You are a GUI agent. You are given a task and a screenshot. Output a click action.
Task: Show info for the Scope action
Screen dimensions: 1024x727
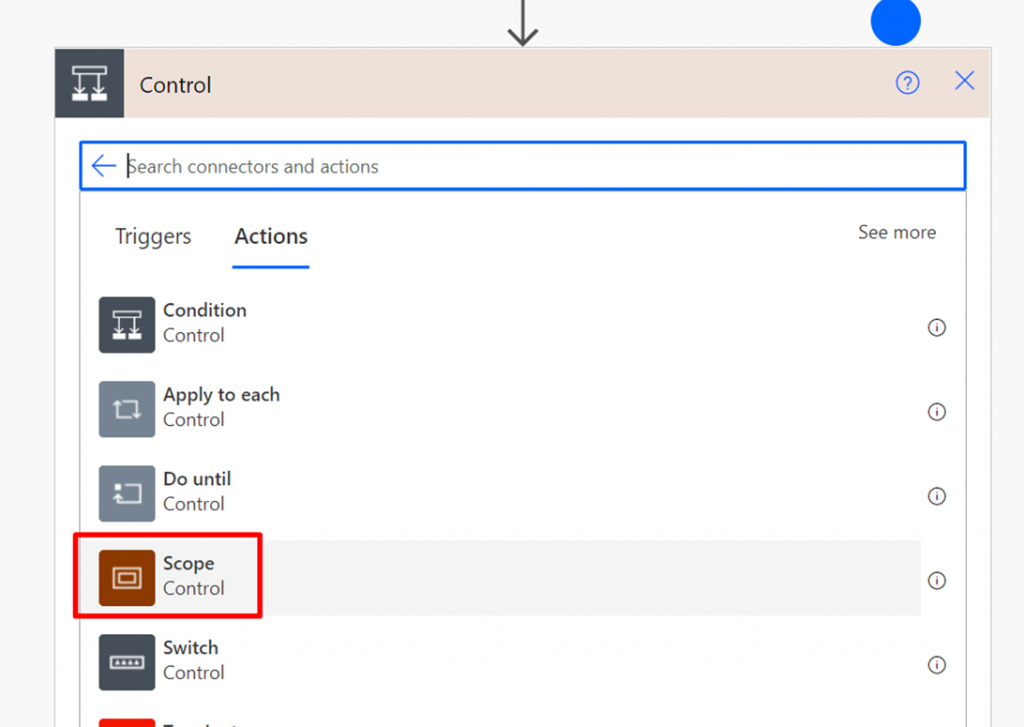937,580
